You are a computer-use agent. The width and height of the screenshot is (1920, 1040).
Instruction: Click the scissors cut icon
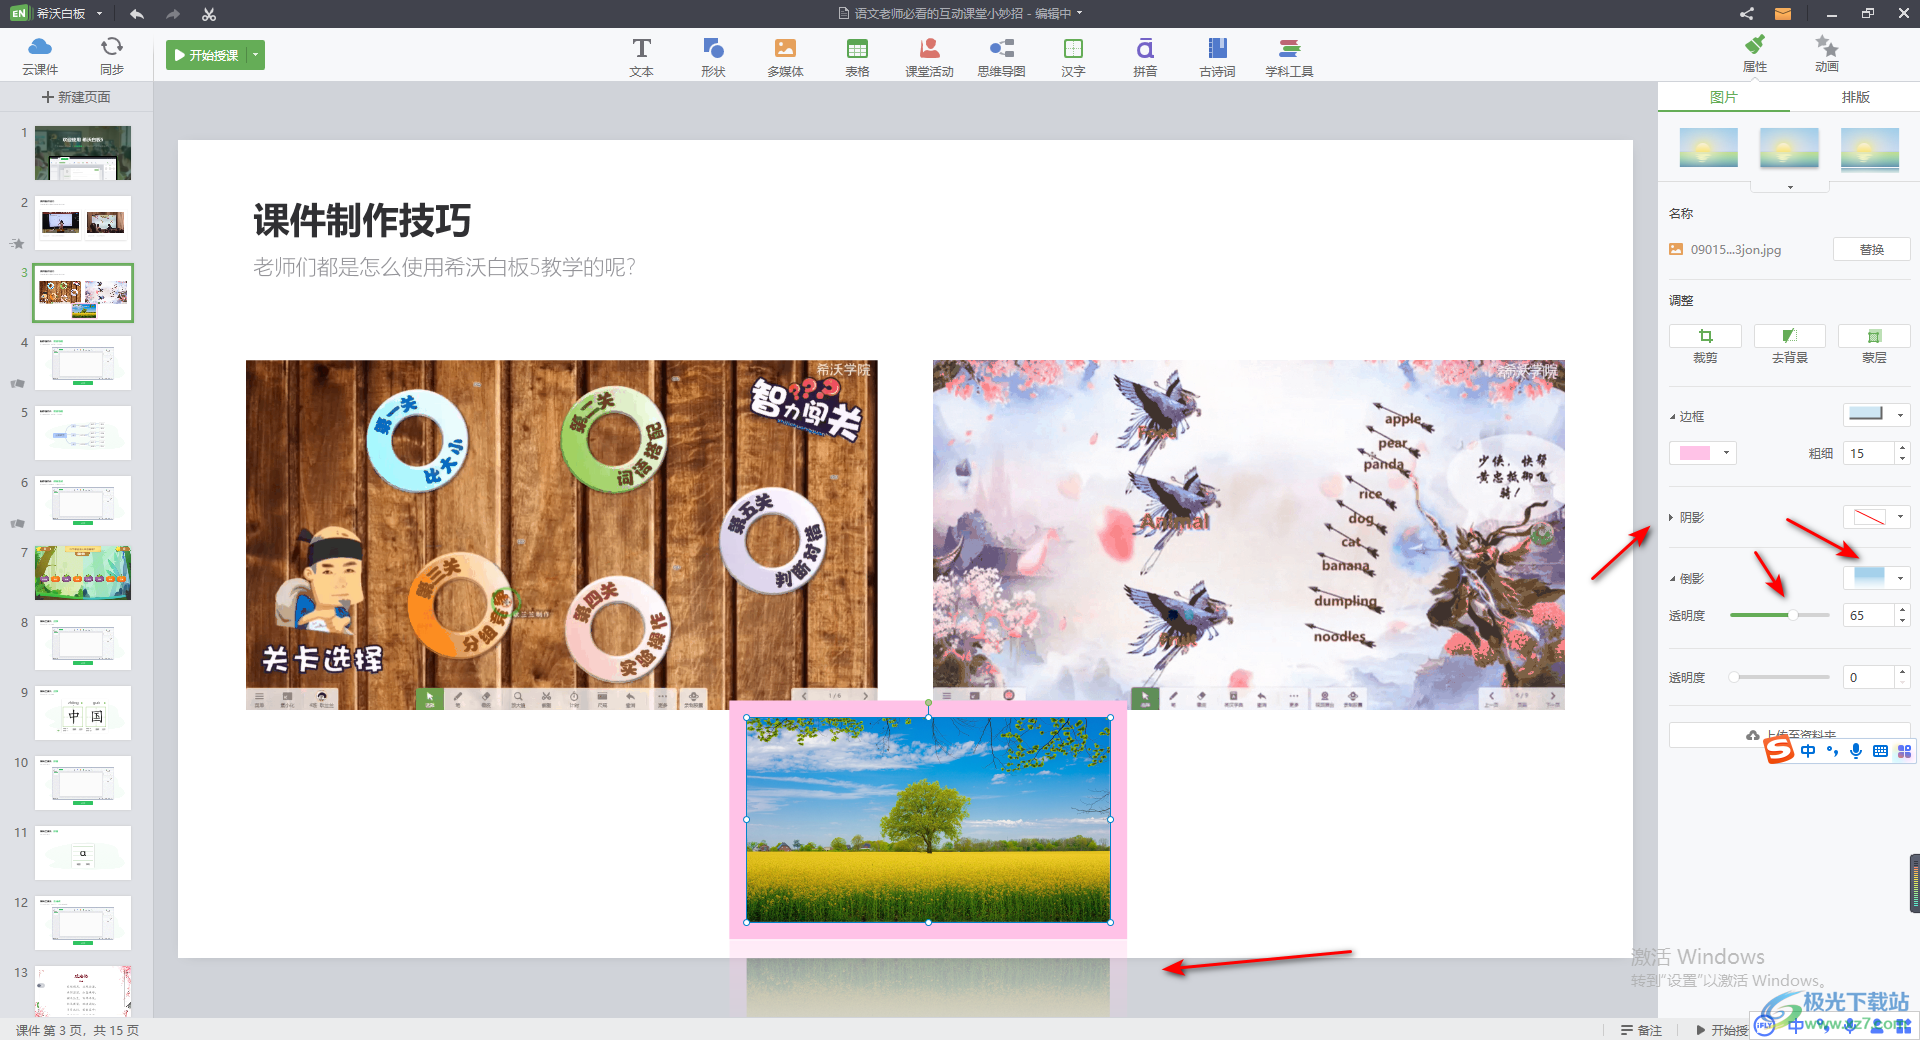click(208, 14)
